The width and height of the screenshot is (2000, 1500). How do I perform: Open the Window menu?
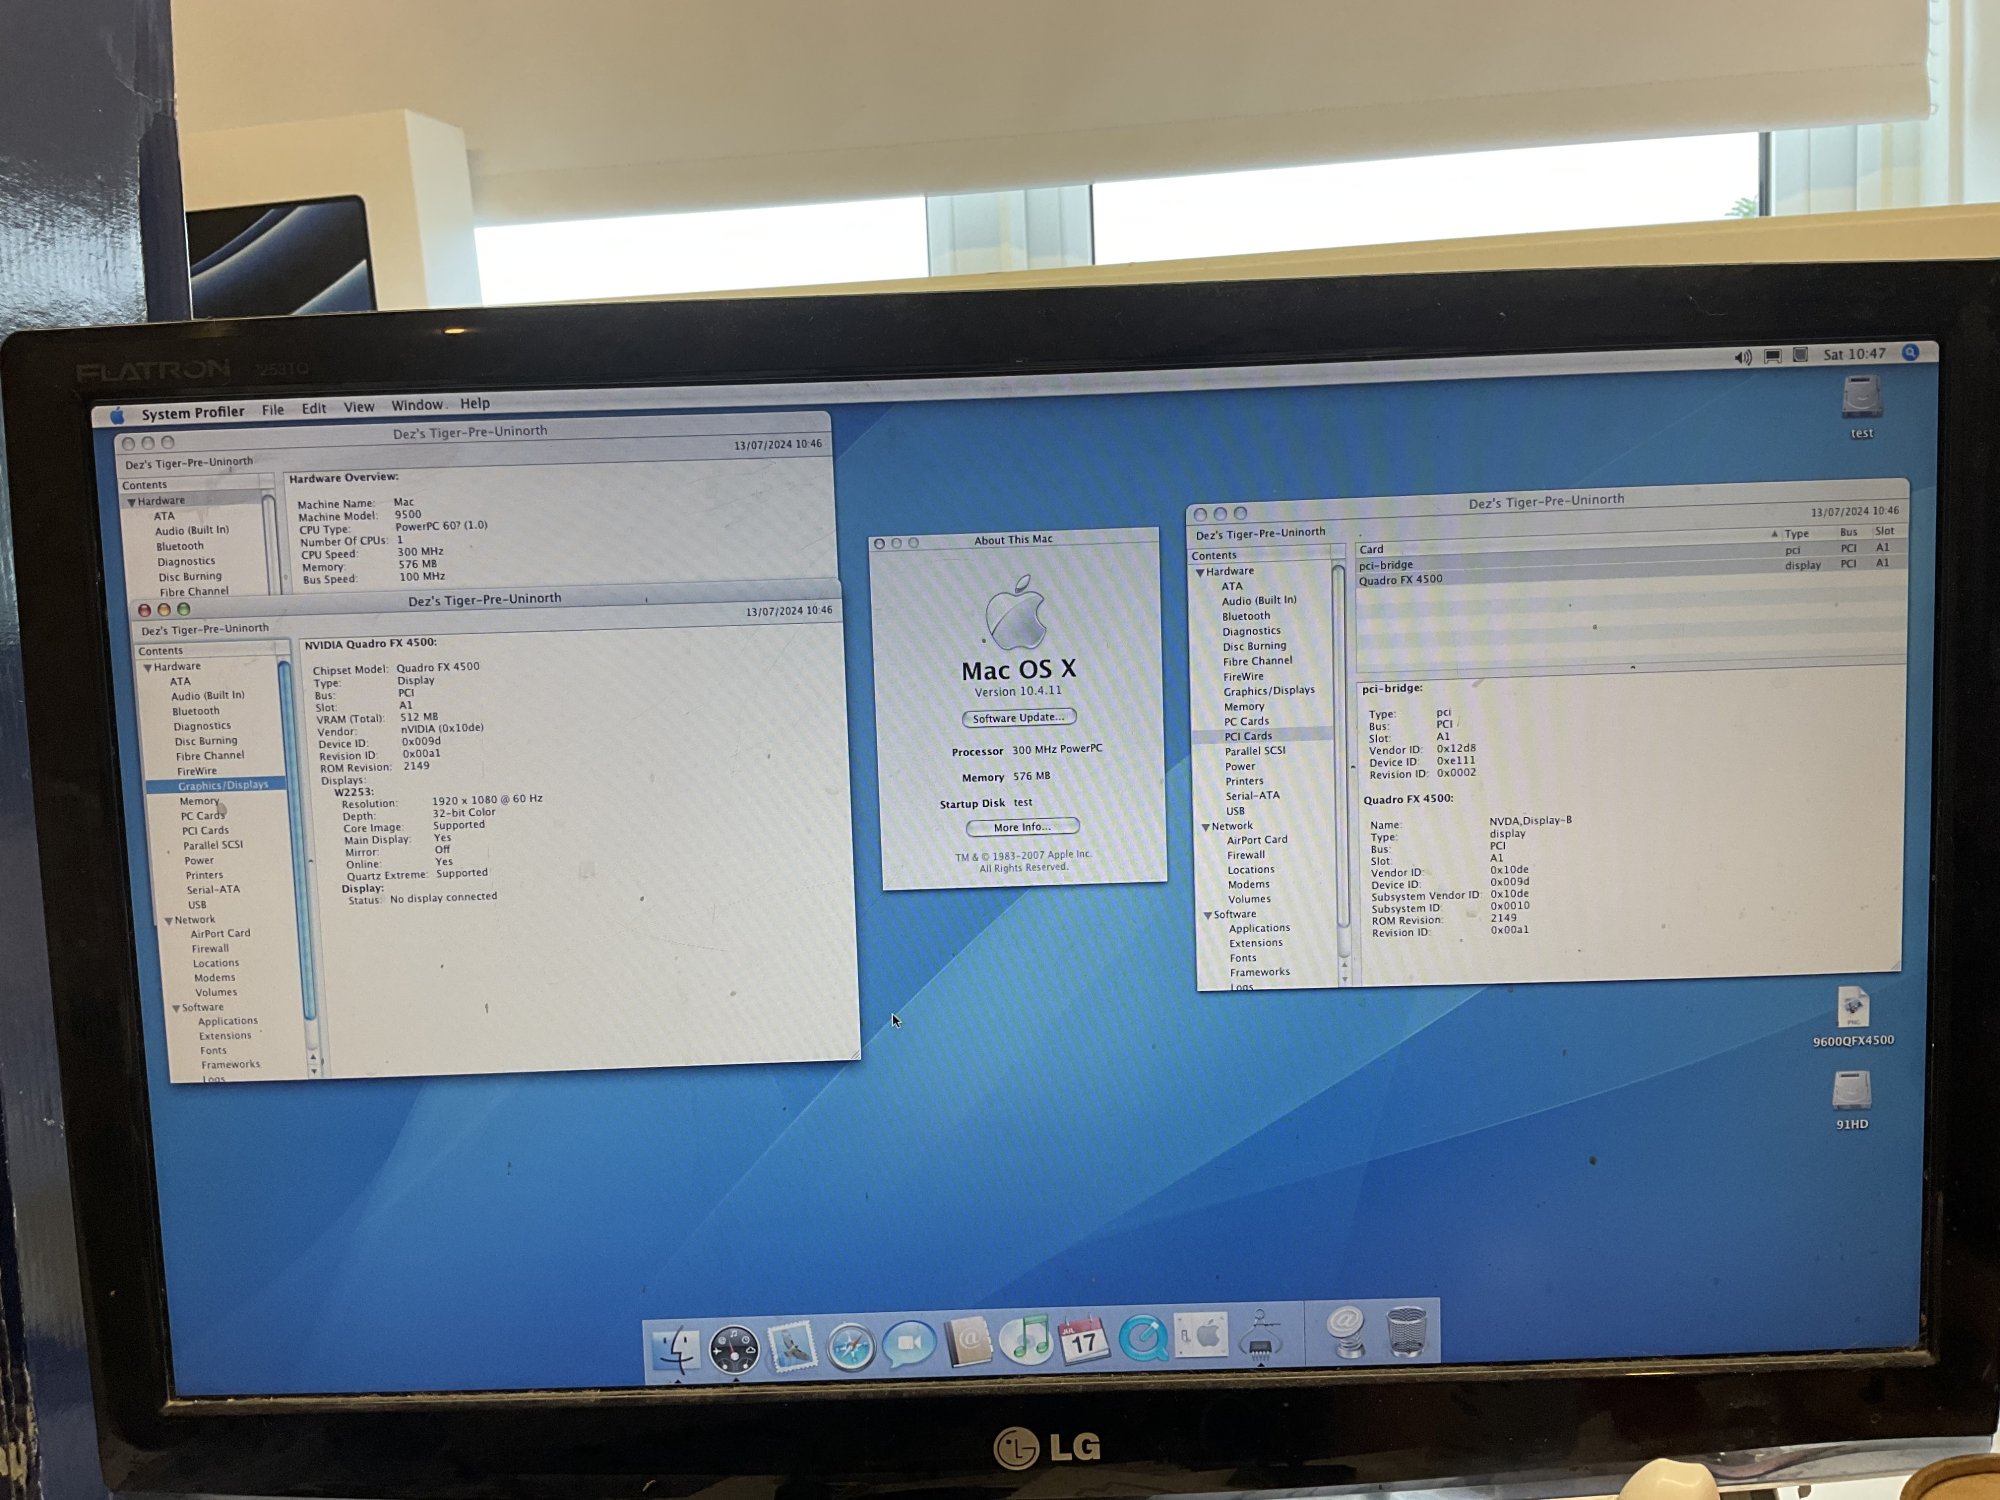click(x=417, y=405)
